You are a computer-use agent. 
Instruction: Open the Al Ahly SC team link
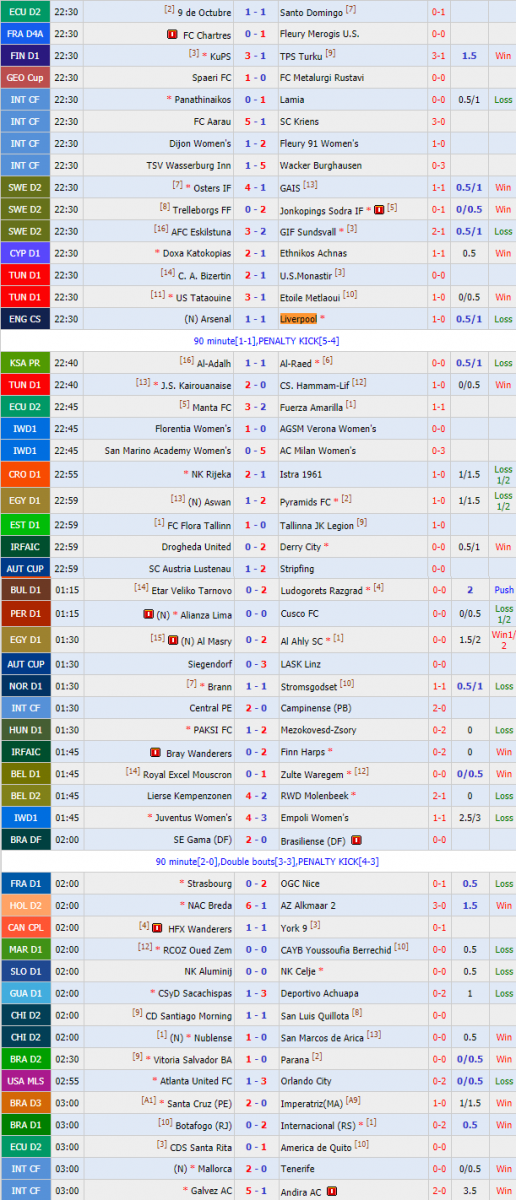(x=303, y=639)
